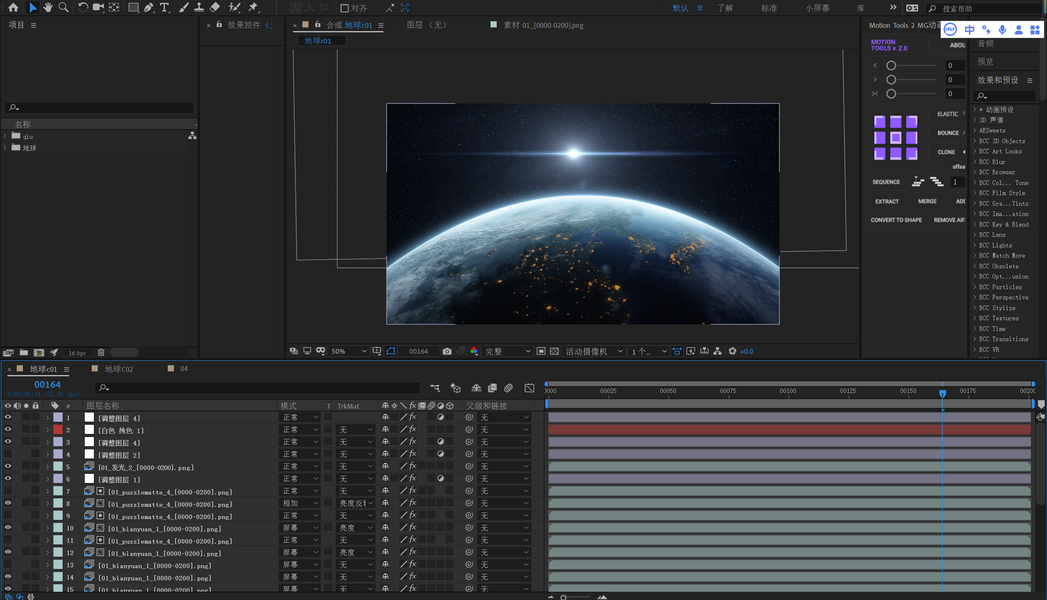
Task: Click CONVERT TO SHAPE button
Action: (x=896, y=220)
